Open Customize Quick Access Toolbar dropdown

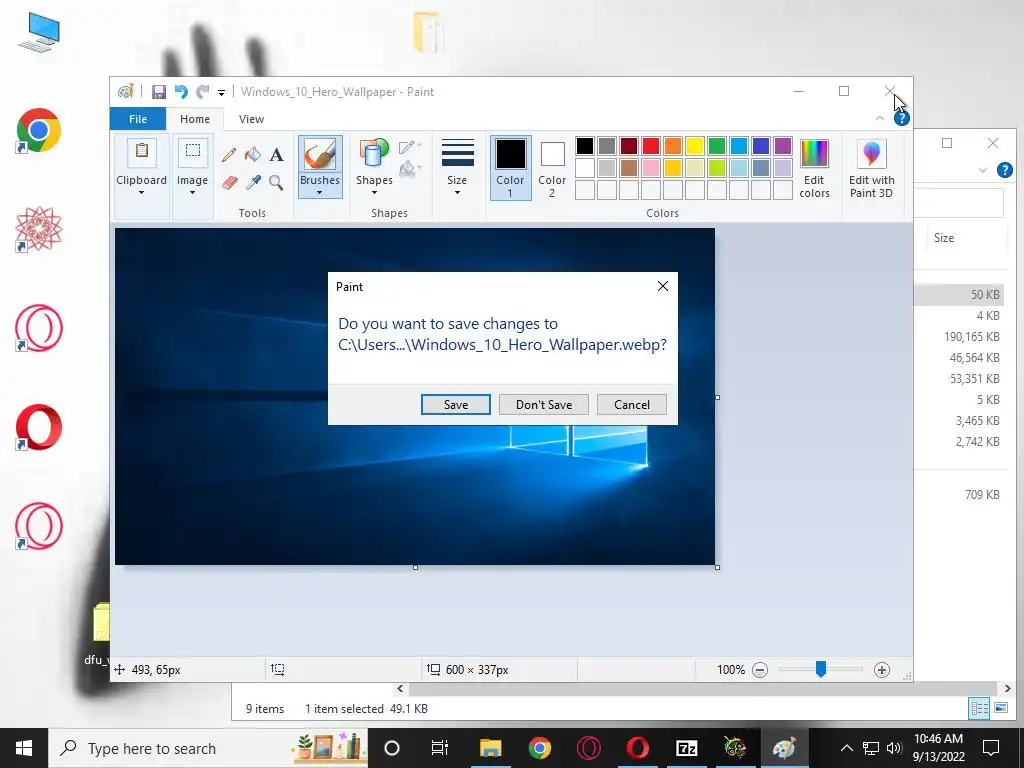point(221,93)
